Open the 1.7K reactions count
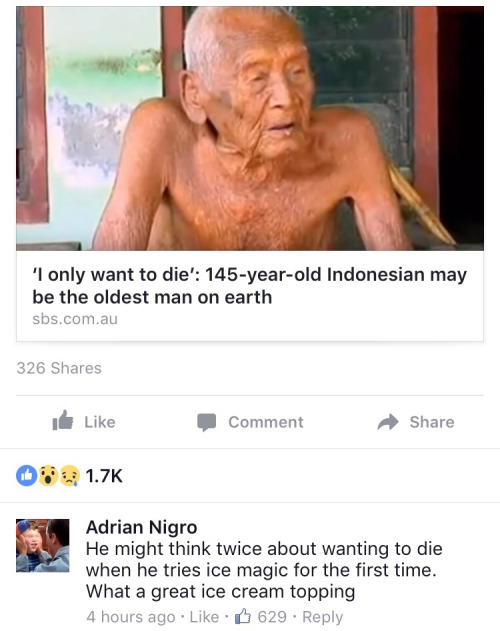Viewport: 500px width, 631px height. pos(104,476)
